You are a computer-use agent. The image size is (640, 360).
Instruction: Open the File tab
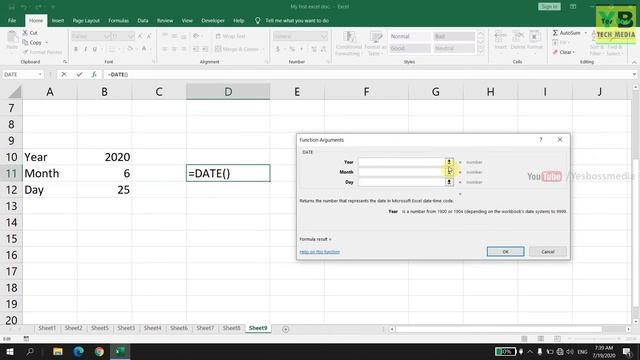12,20
